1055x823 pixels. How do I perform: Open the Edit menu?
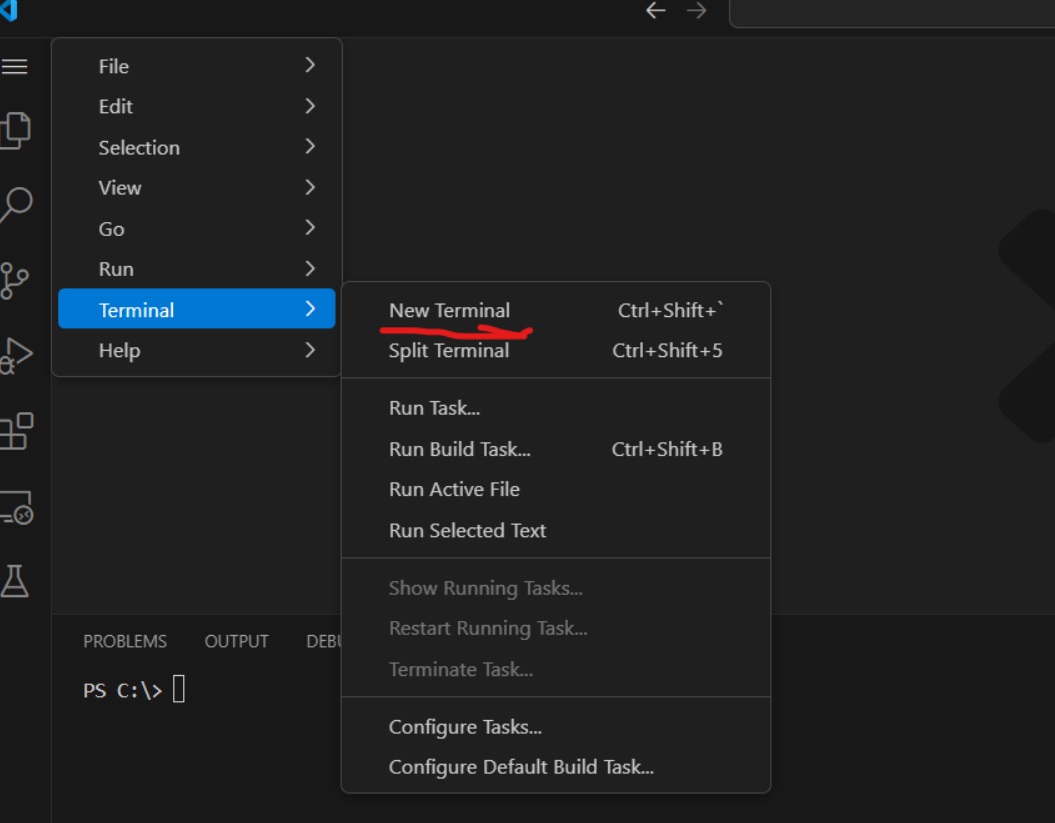pyautogui.click(x=196, y=106)
